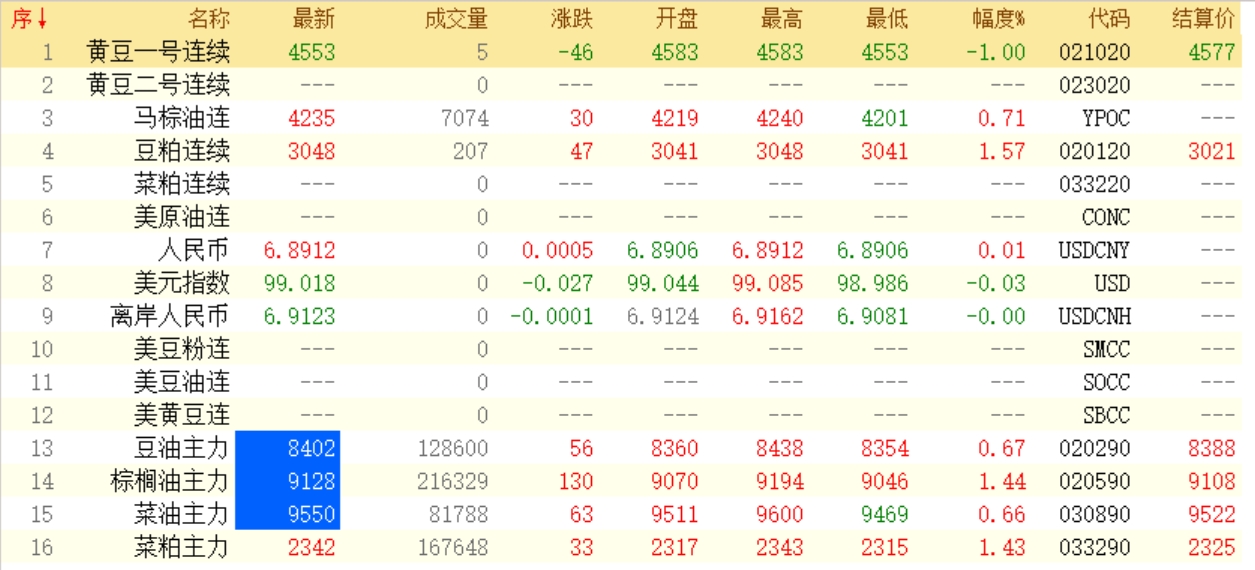Select the 马棕油连 contract name
1255x570 pixels.
click(x=181, y=118)
